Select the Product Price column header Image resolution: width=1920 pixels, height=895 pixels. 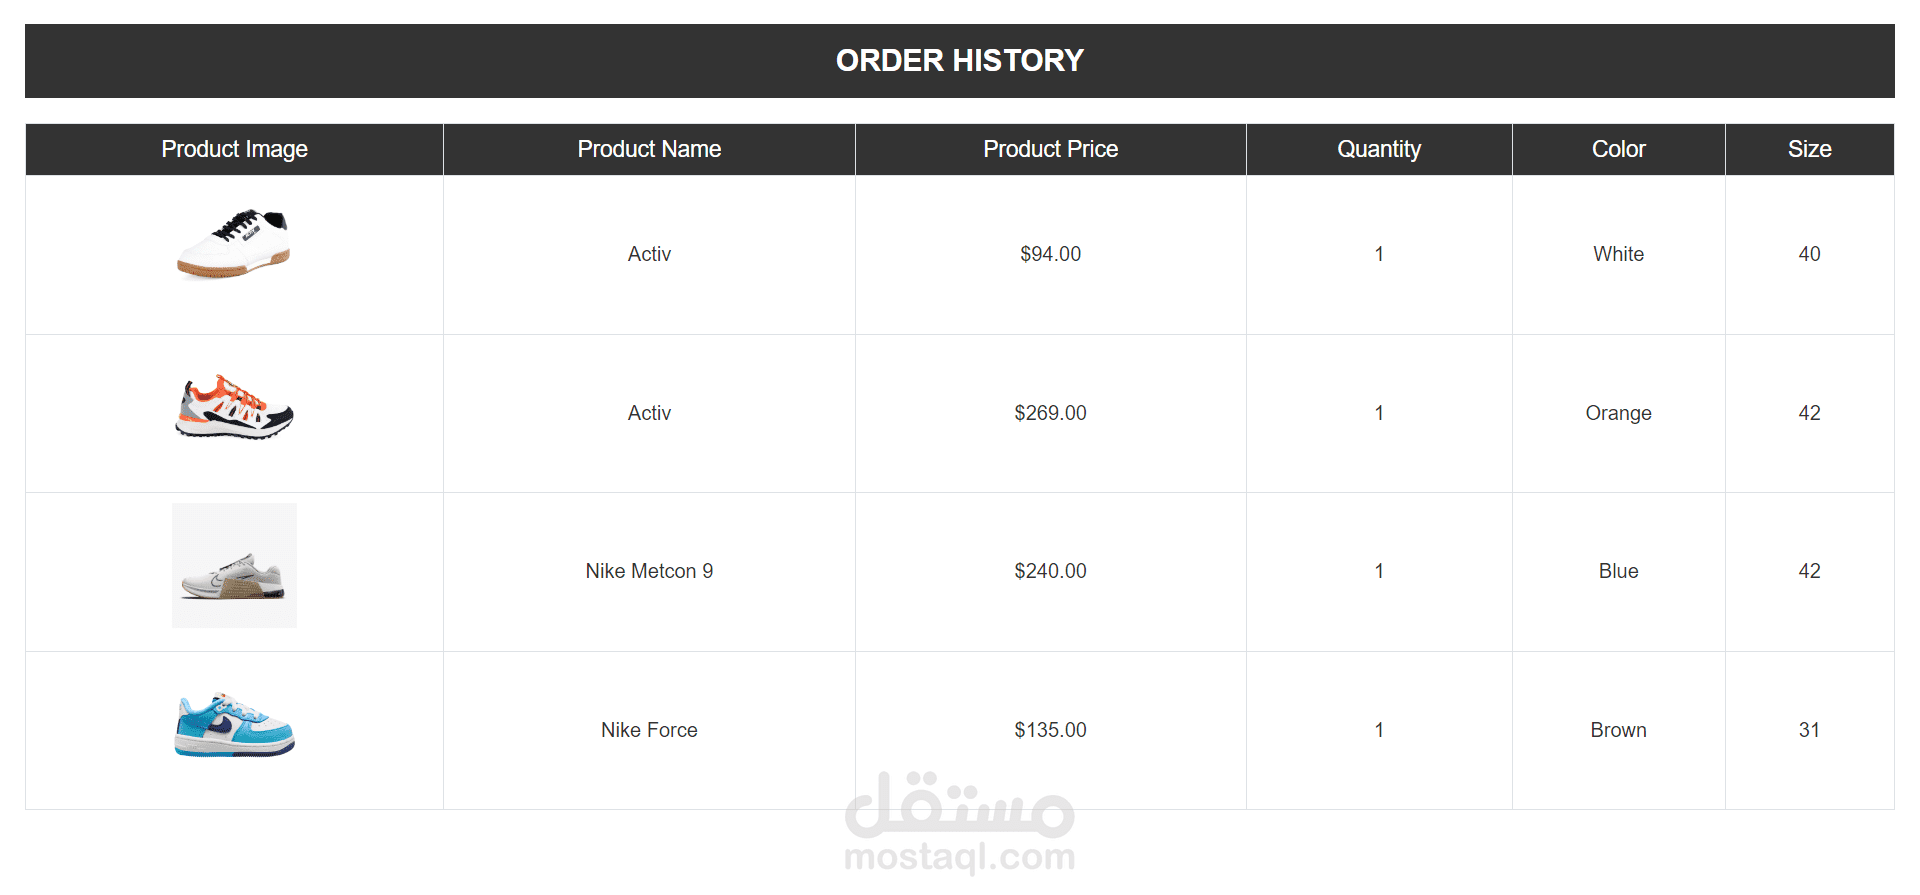pyautogui.click(x=1050, y=149)
